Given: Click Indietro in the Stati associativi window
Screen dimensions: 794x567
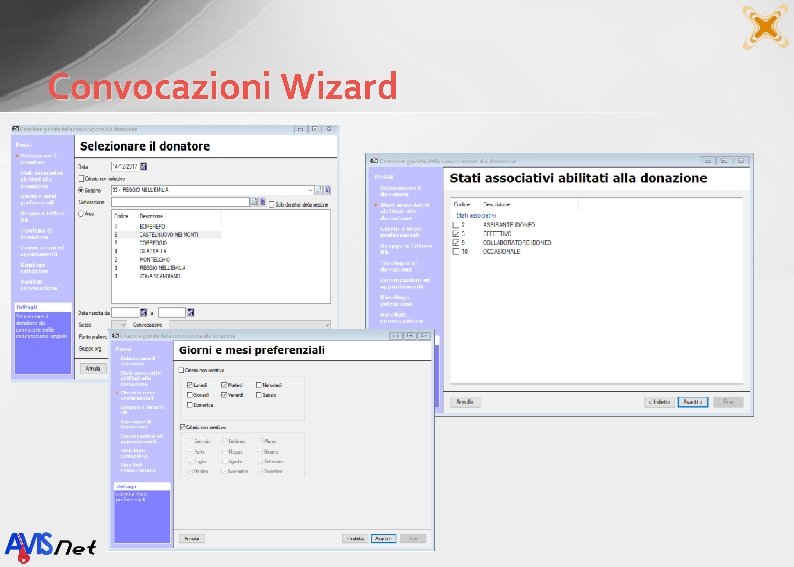Looking at the screenshot, I should (x=659, y=402).
